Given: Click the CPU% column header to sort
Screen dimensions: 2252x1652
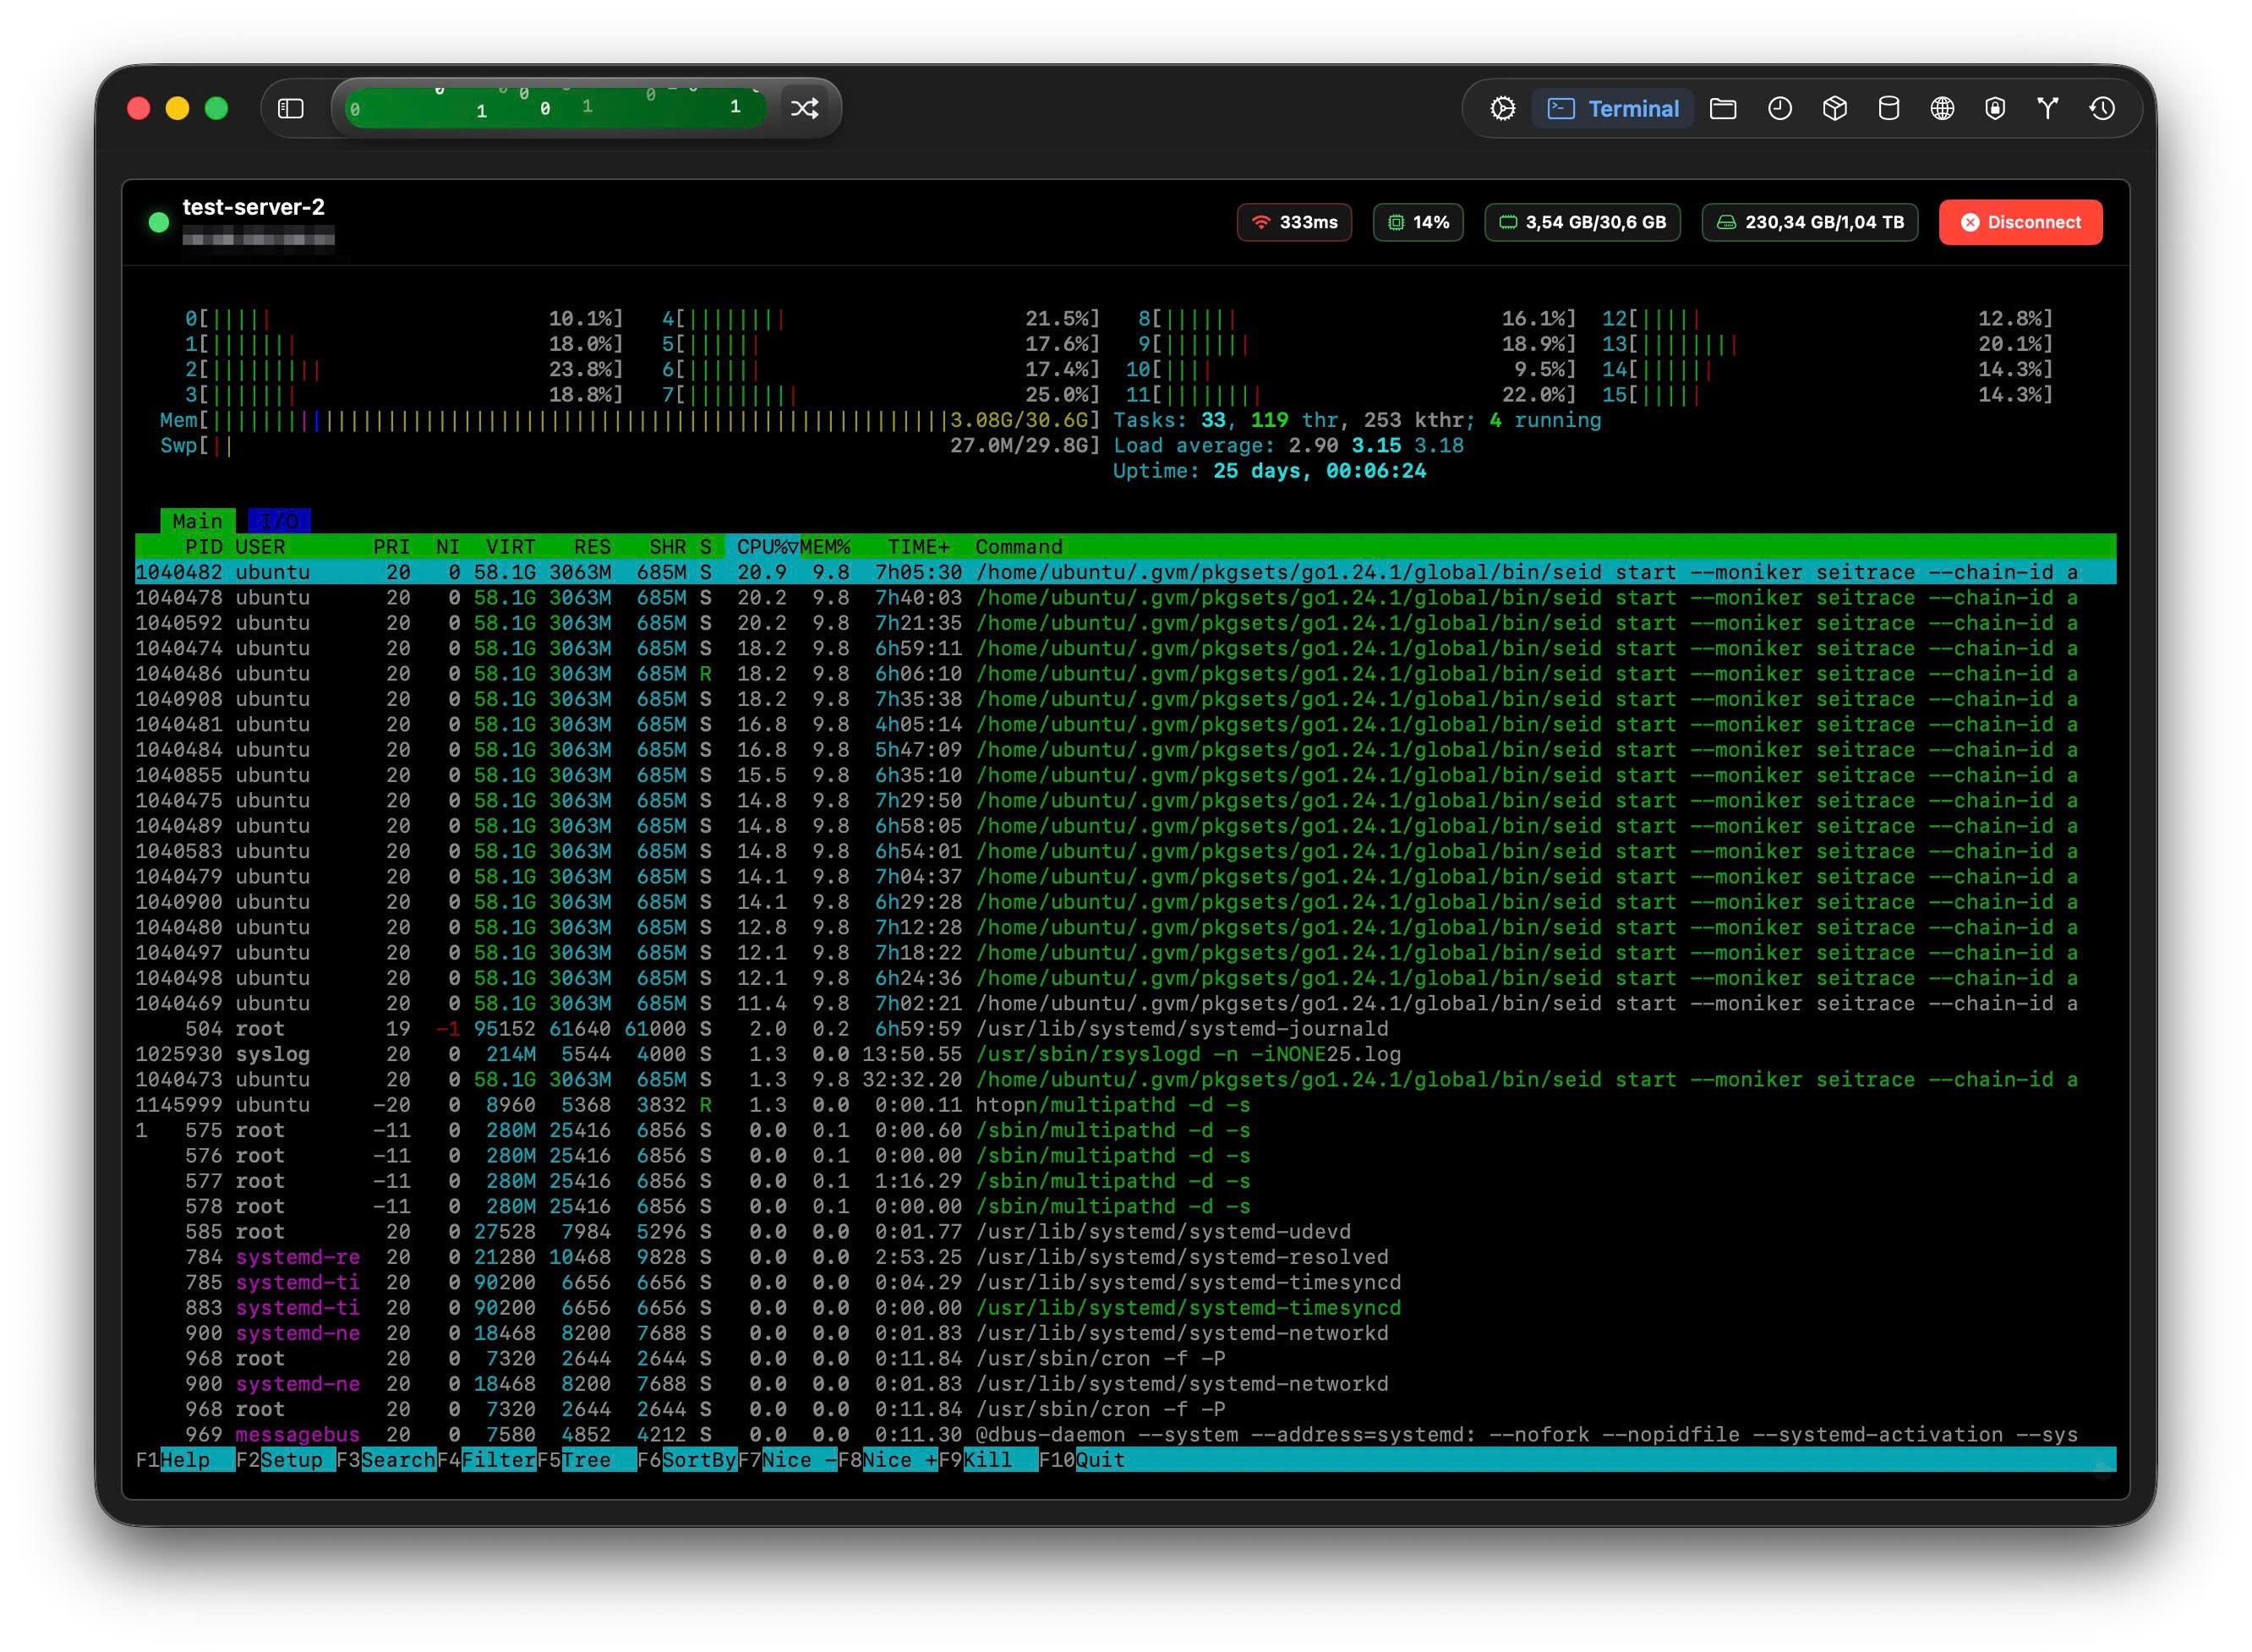Looking at the screenshot, I should [x=762, y=547].
